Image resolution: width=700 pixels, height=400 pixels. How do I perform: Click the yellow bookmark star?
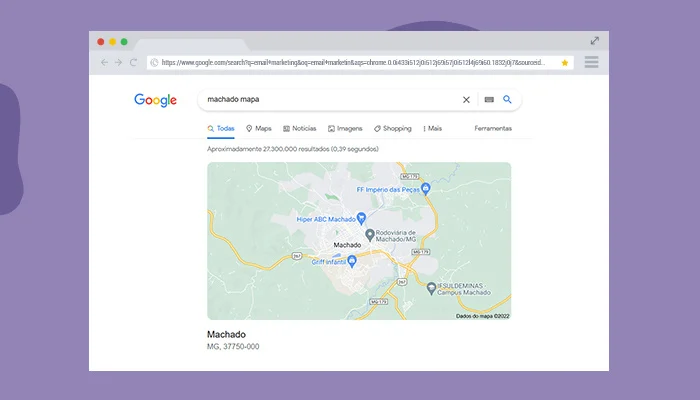click(x=565, y=63)
